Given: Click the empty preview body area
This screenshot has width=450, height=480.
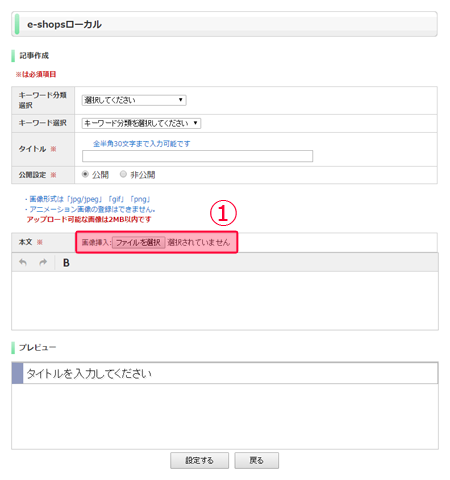Looking at the screenshot, I should click(225, 416).
